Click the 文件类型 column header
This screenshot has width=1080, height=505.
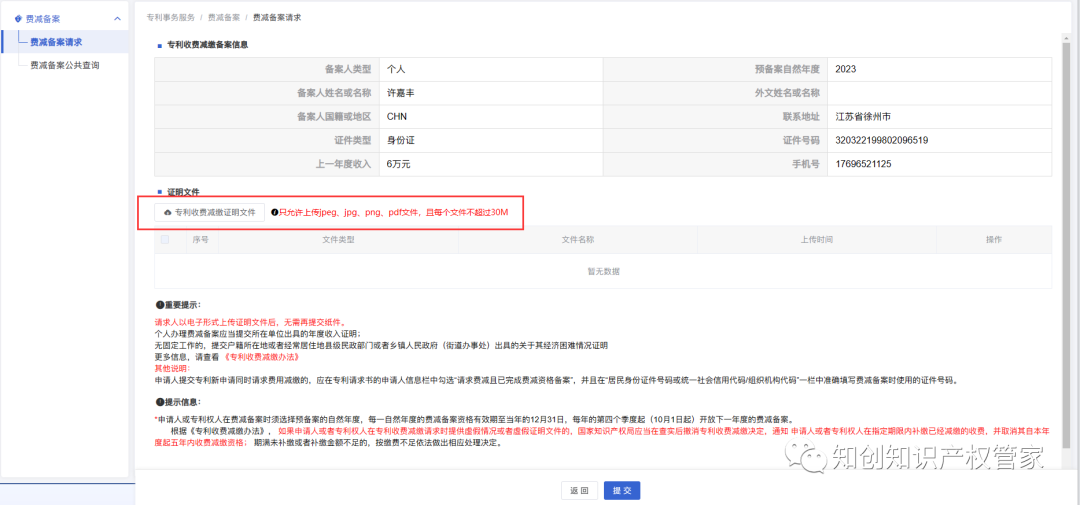coord(338,240)
